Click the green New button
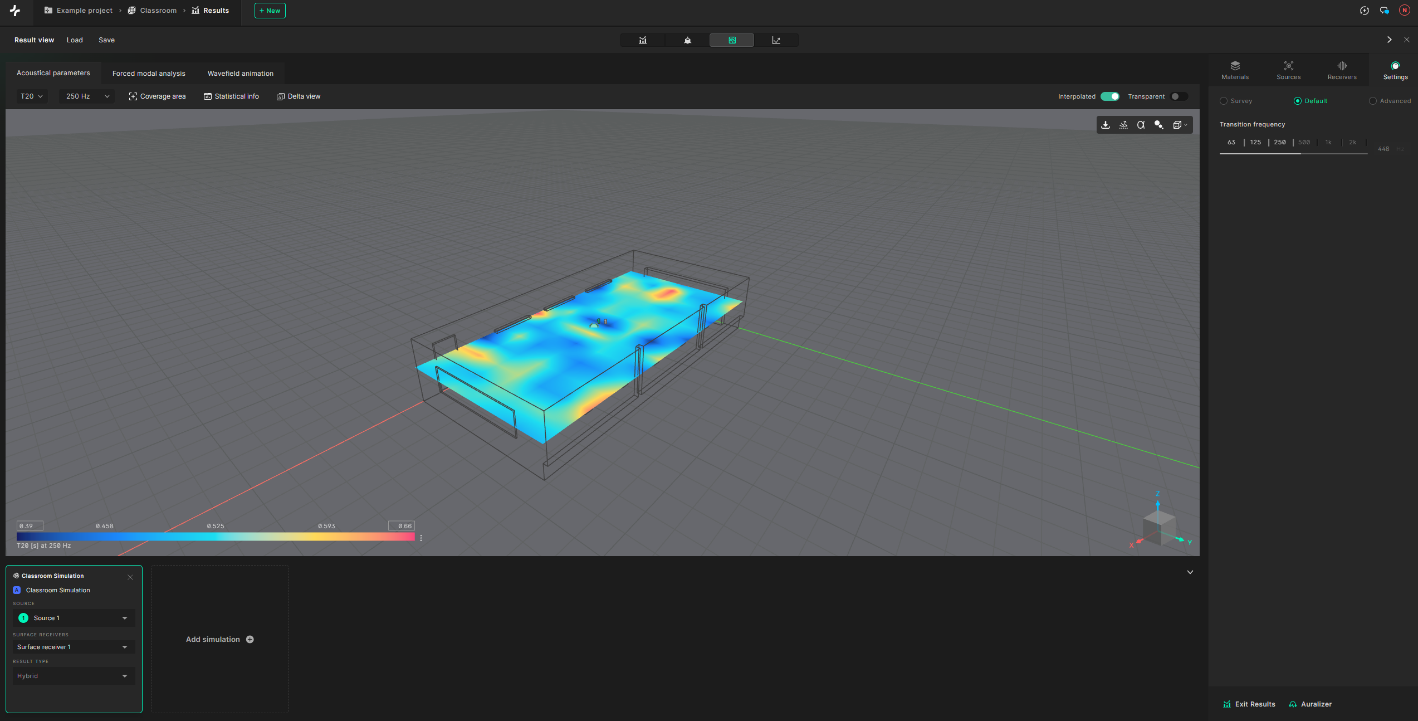1418x721 pixels. (x=270, y=10)
